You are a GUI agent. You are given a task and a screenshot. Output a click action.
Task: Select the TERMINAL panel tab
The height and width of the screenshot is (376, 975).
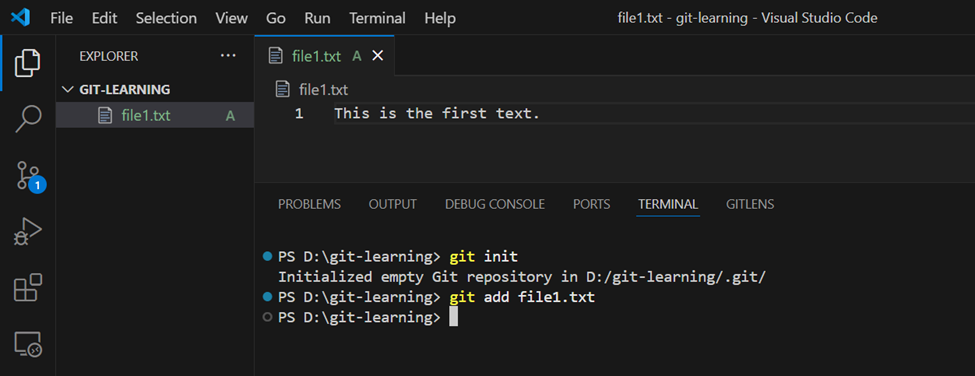[668, 204]
